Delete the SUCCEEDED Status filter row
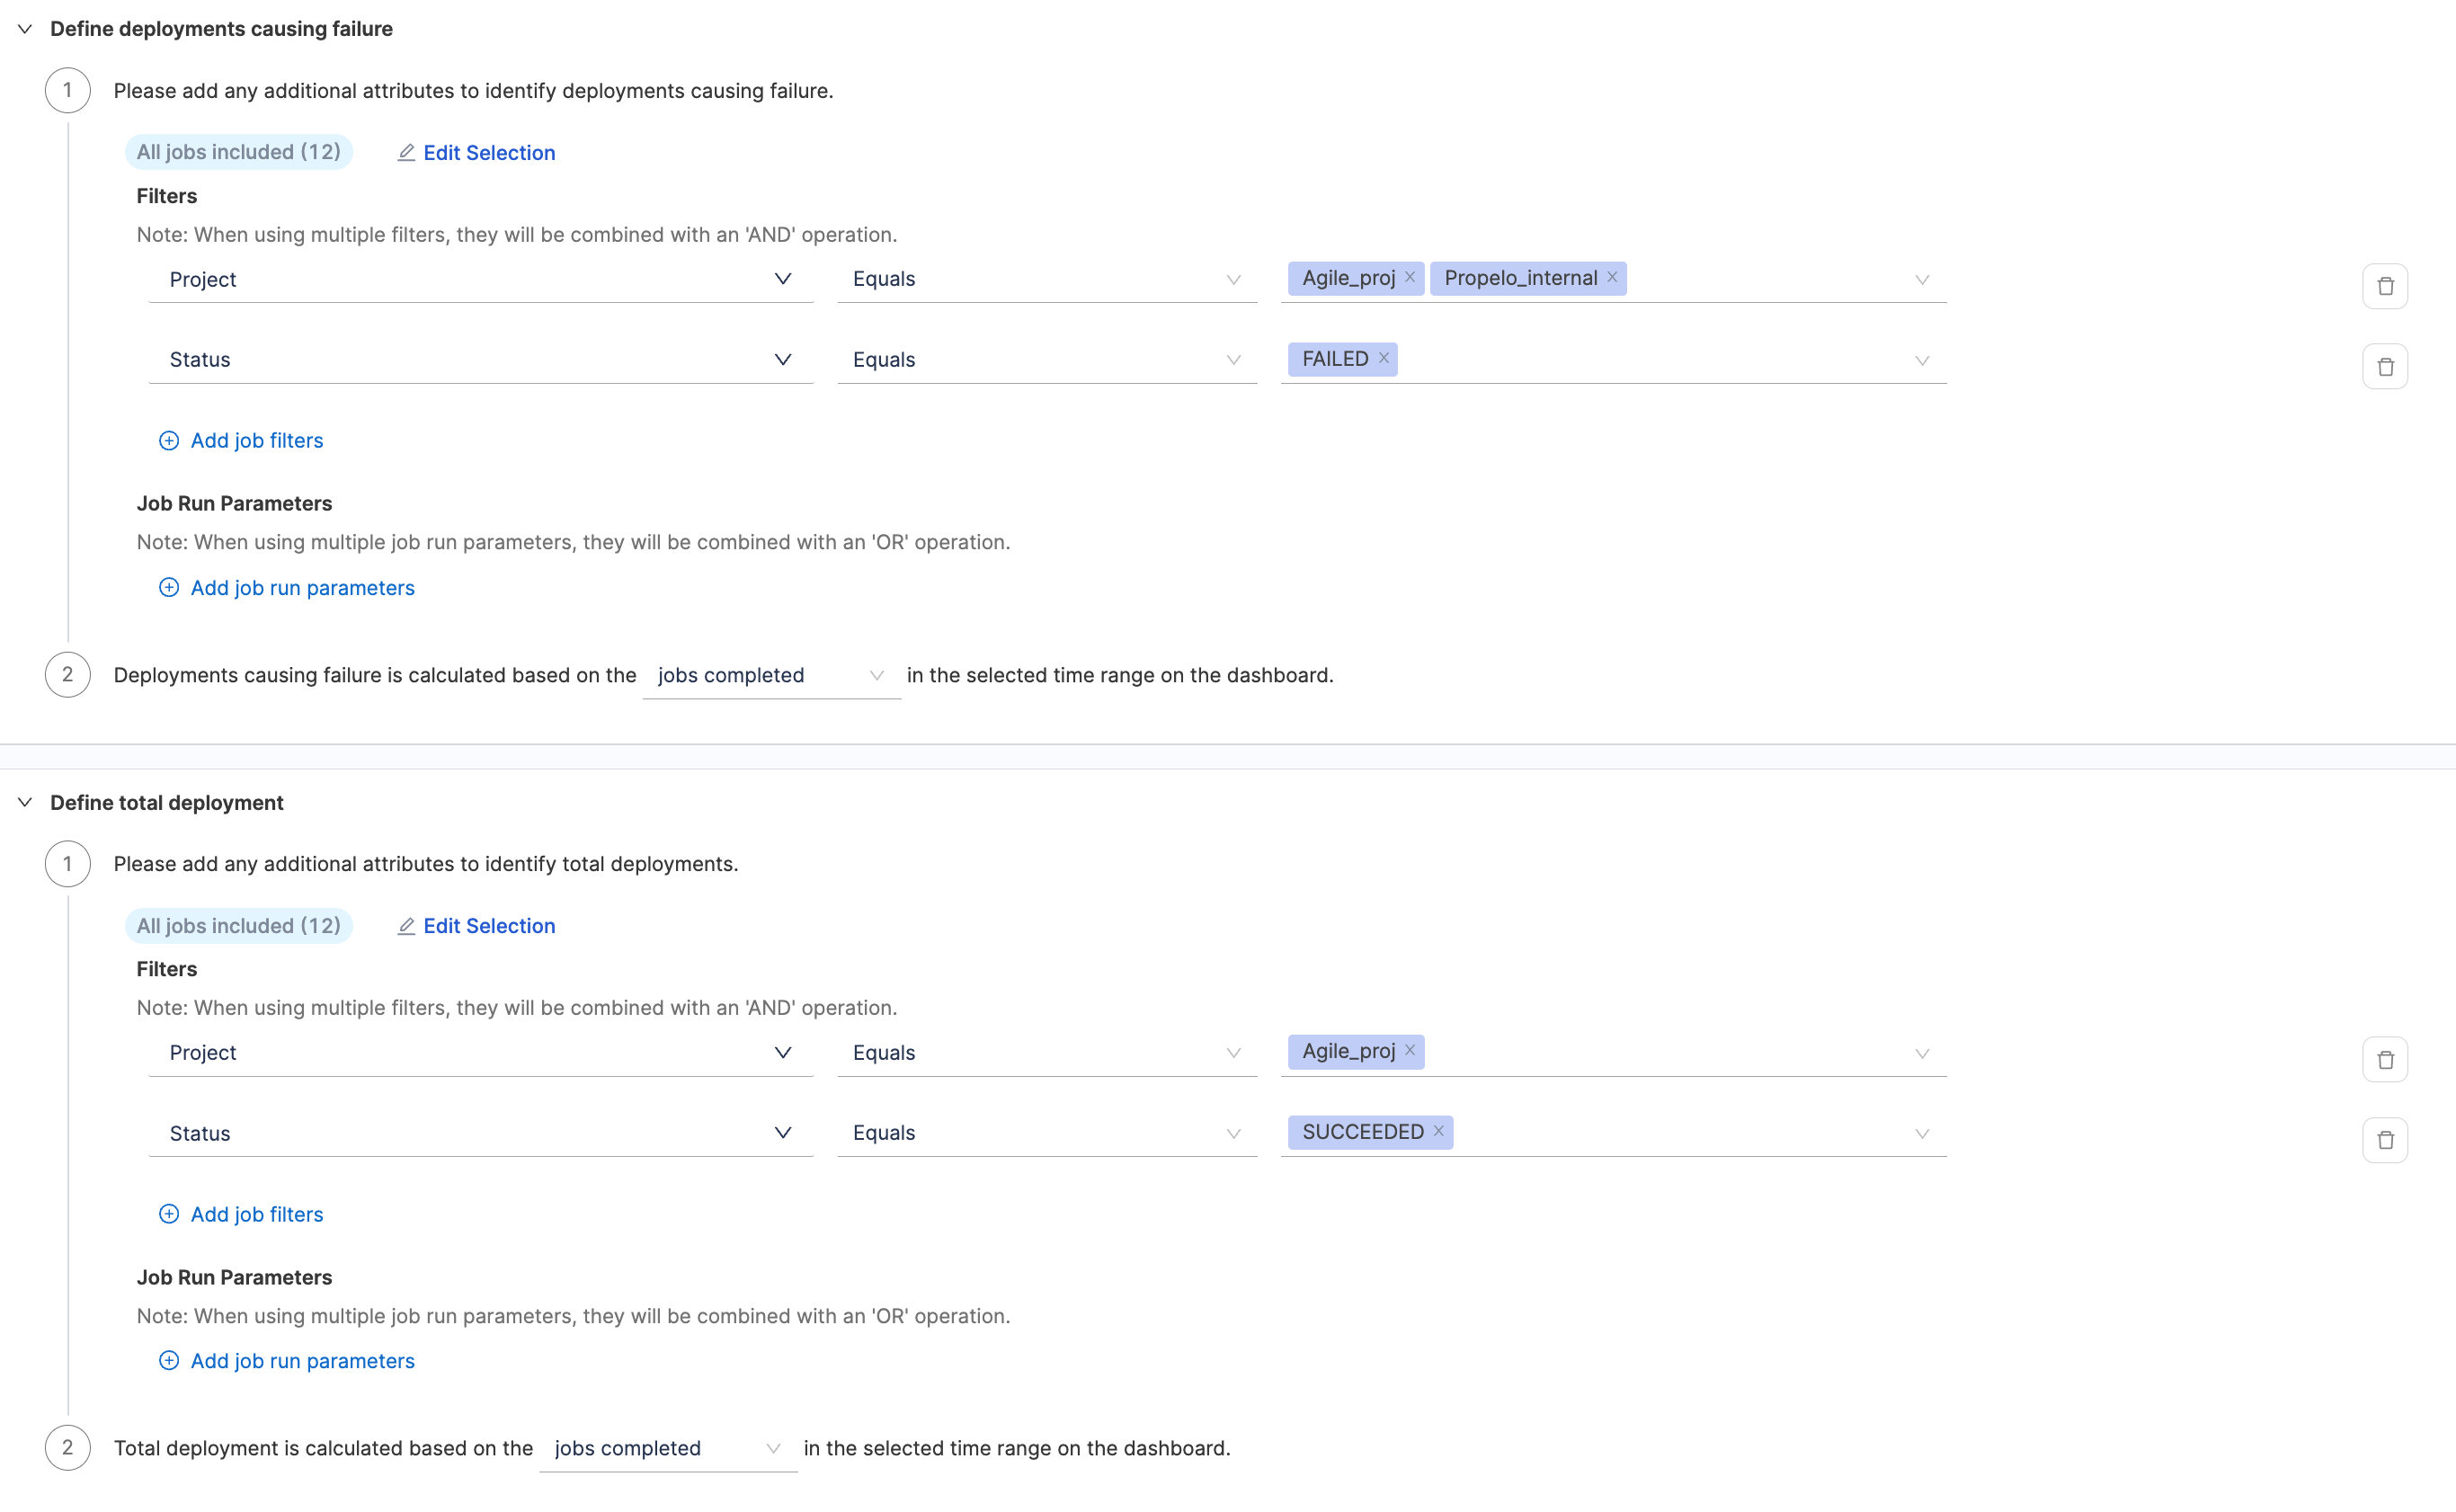This screenshot has height=1512, width=2456. [2384, 1139]
